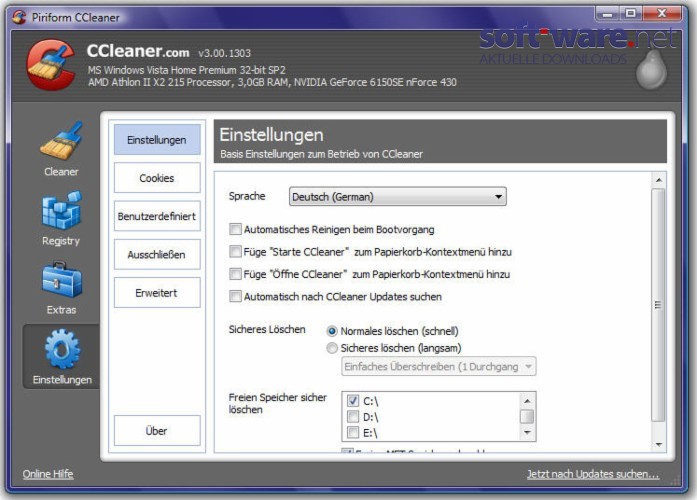Open the Erweitert tab

point(157,292)
